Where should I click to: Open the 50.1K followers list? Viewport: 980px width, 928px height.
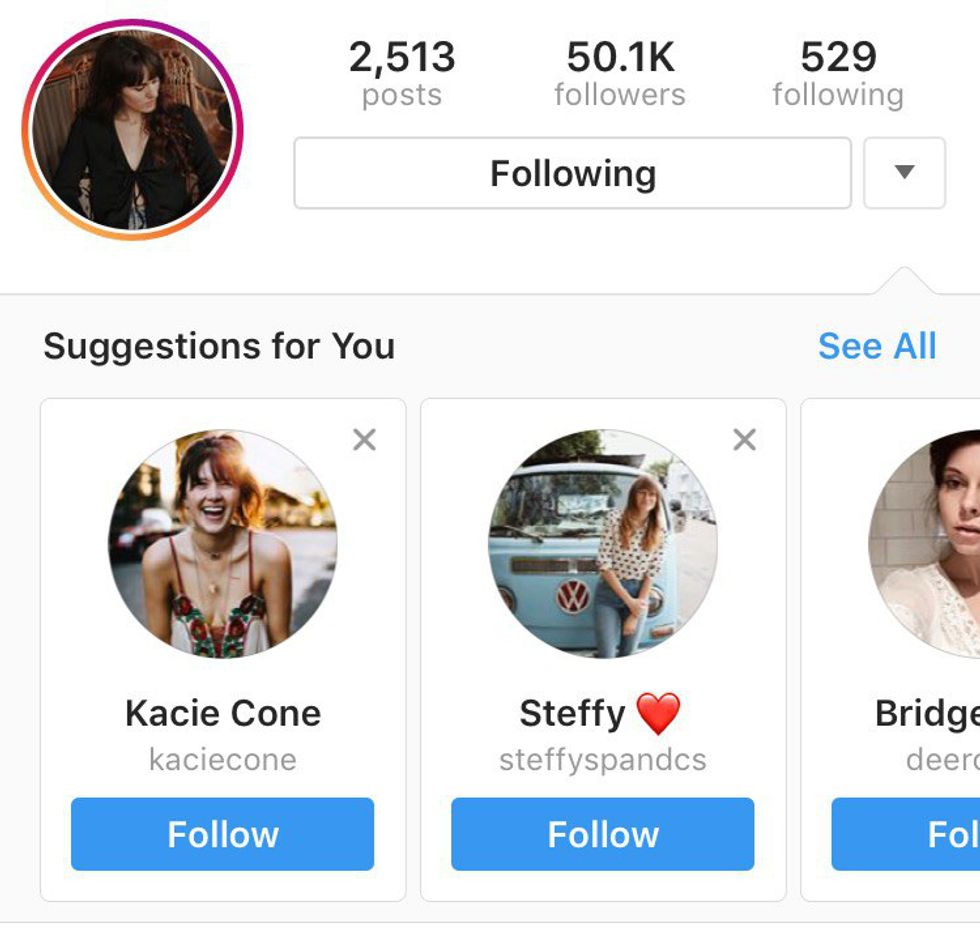pyautogui.click(x=620, y=73)
